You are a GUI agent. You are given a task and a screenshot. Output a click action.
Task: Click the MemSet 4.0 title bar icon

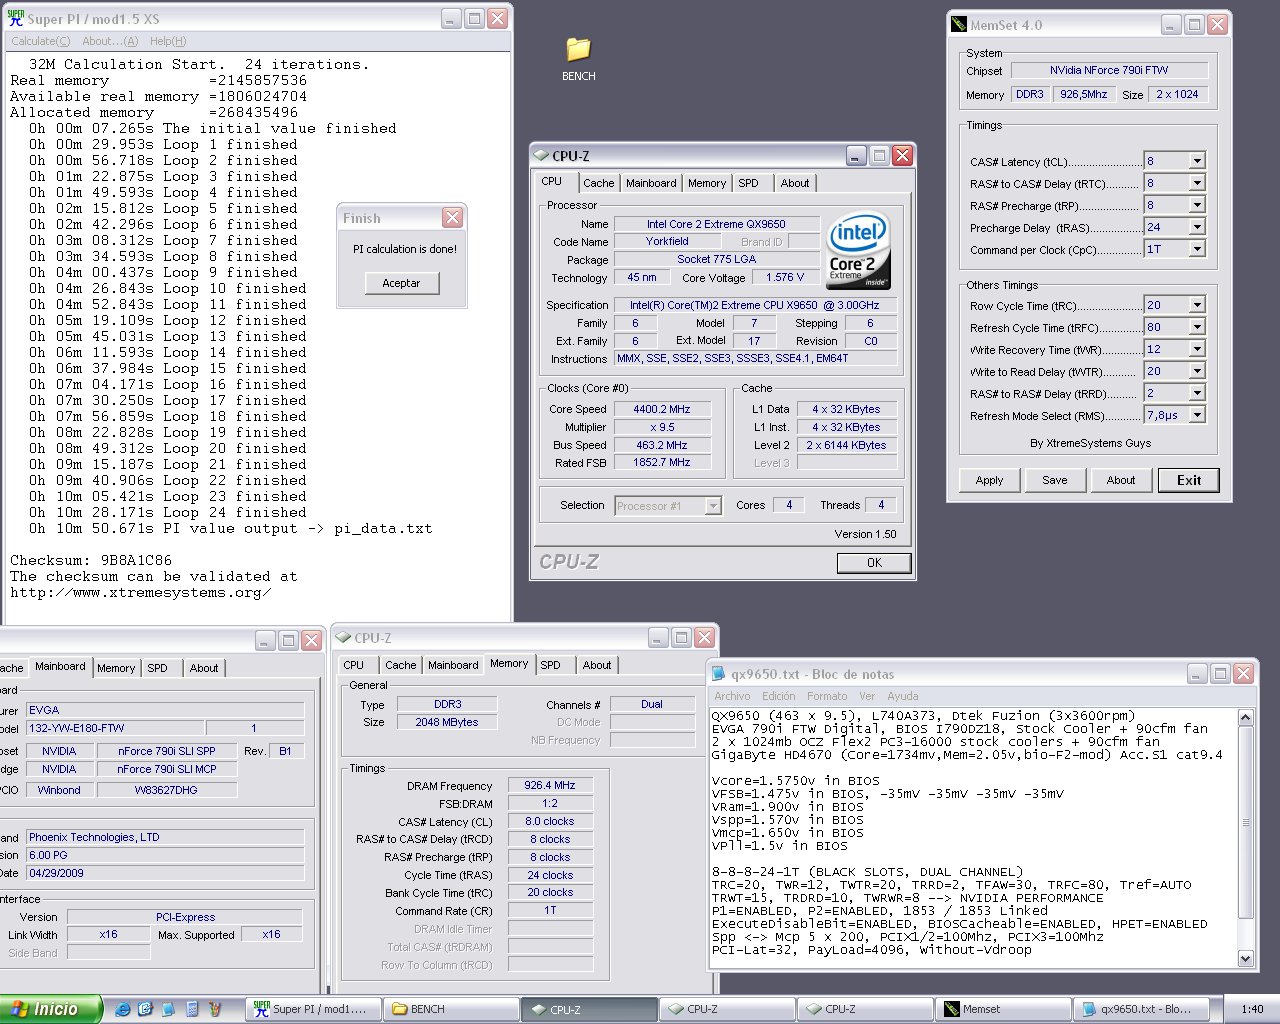(959, 24)
